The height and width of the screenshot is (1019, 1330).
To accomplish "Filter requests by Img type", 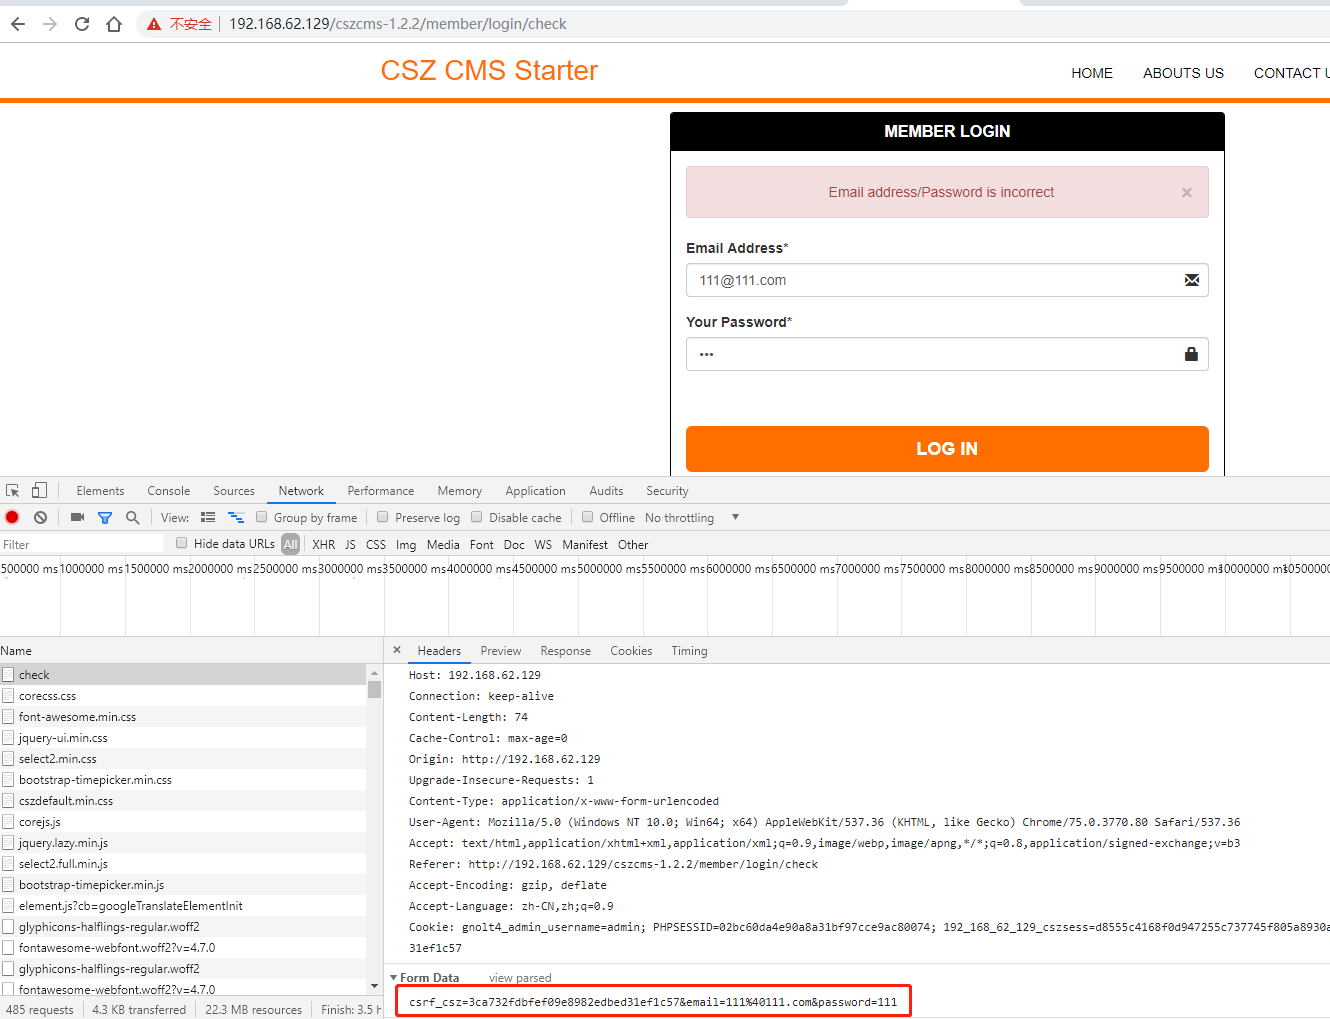I will tap(406, 545).
